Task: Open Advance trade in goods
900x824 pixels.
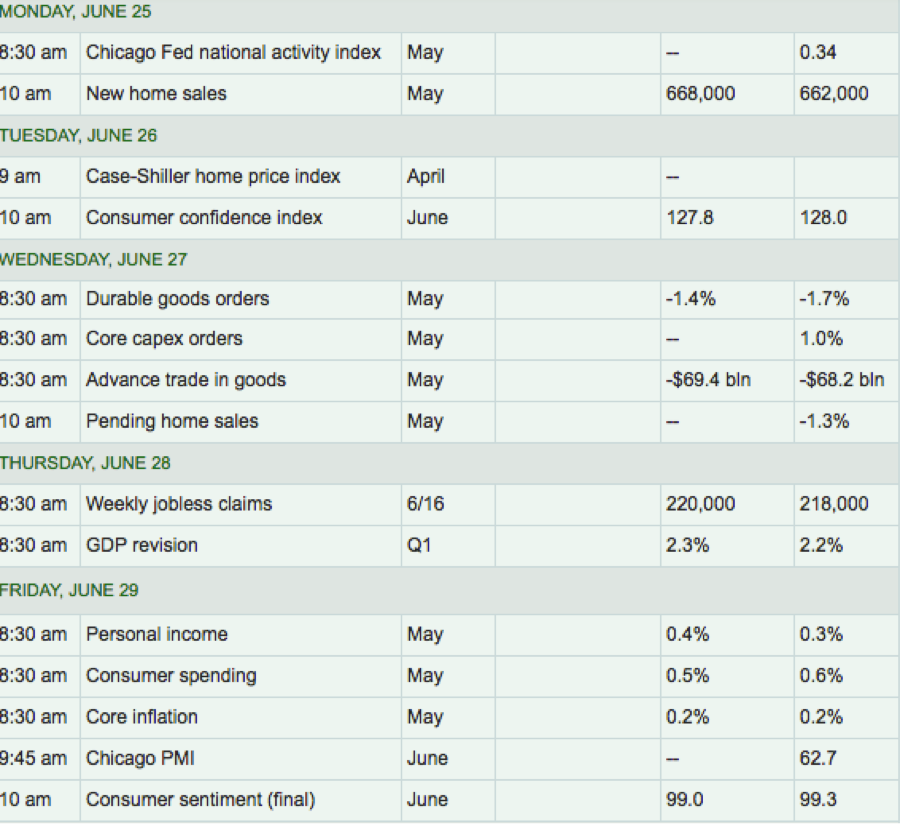Action: (x=186, y=380)
